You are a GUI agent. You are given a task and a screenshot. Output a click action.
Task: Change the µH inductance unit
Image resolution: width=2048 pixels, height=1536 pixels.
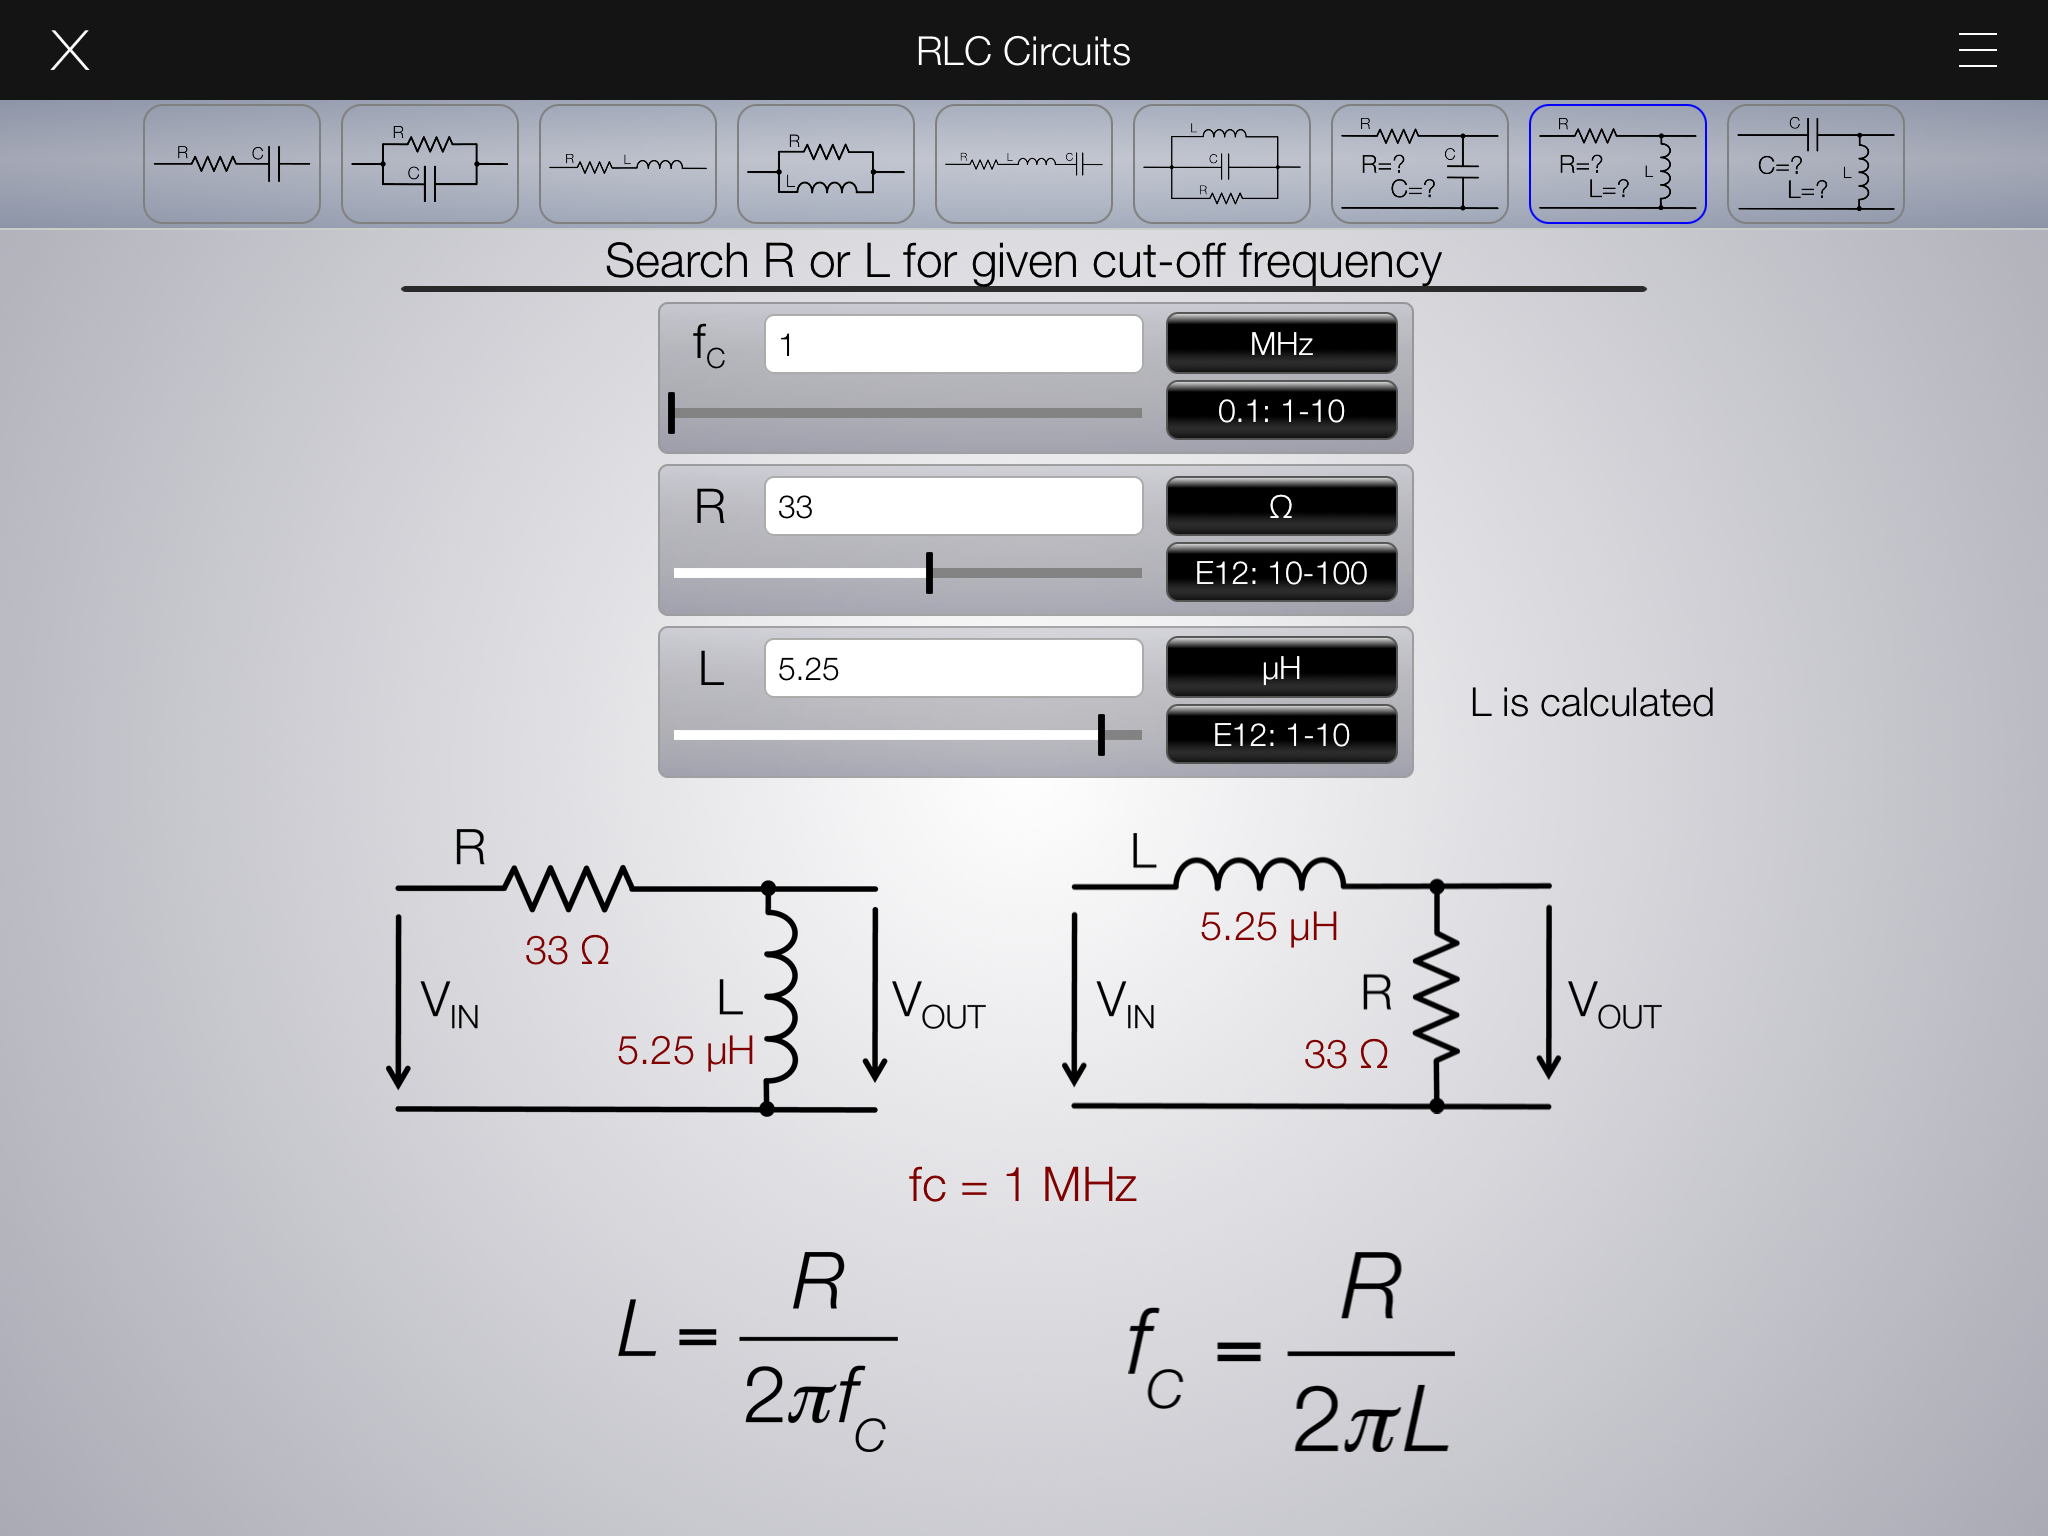1281,668
